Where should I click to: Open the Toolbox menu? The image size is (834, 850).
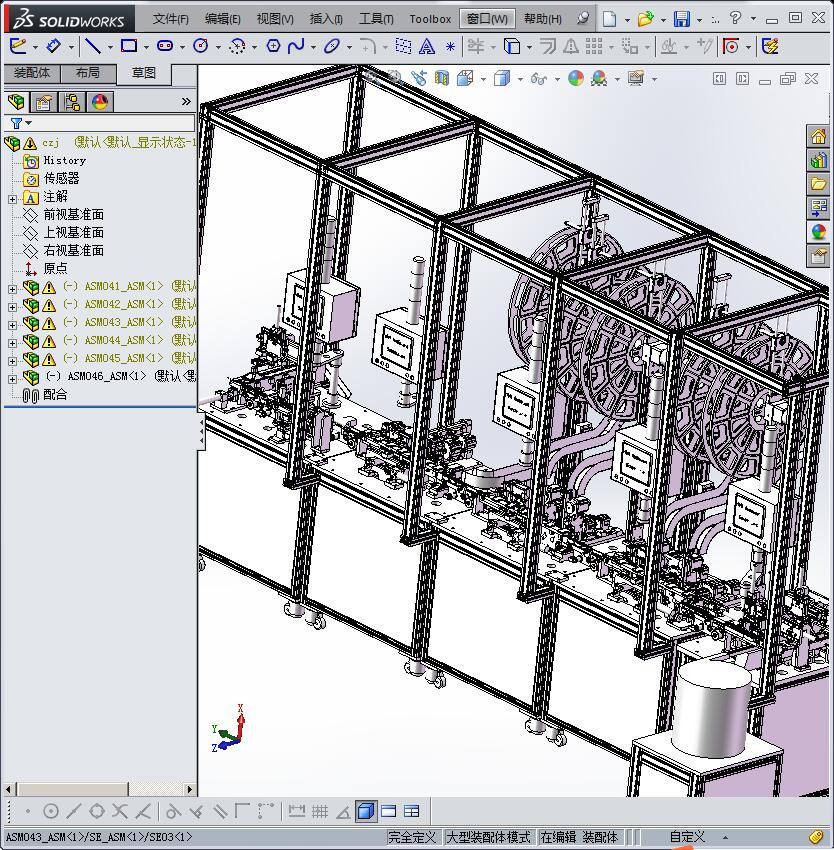(430, 19)
